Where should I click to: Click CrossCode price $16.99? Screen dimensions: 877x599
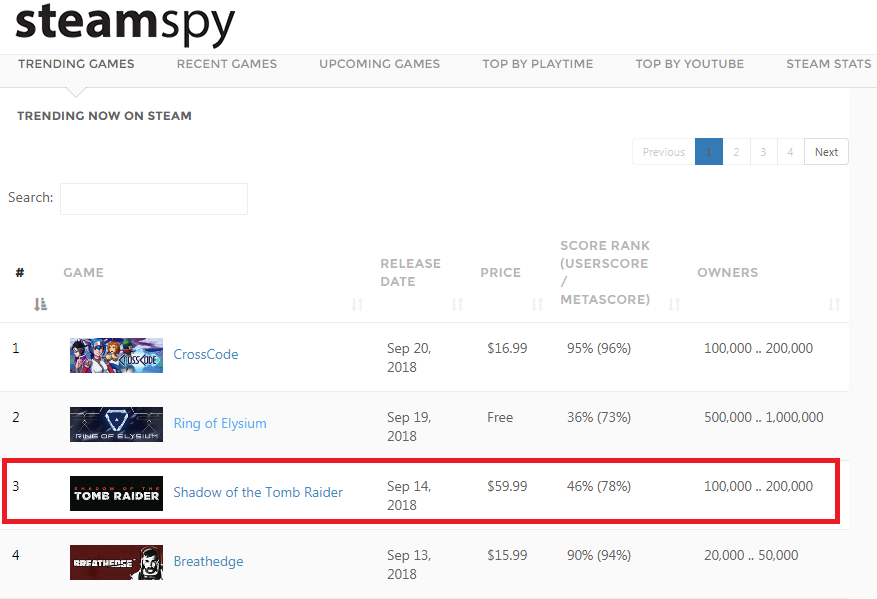pyautogui.click(x=507, y=348)
